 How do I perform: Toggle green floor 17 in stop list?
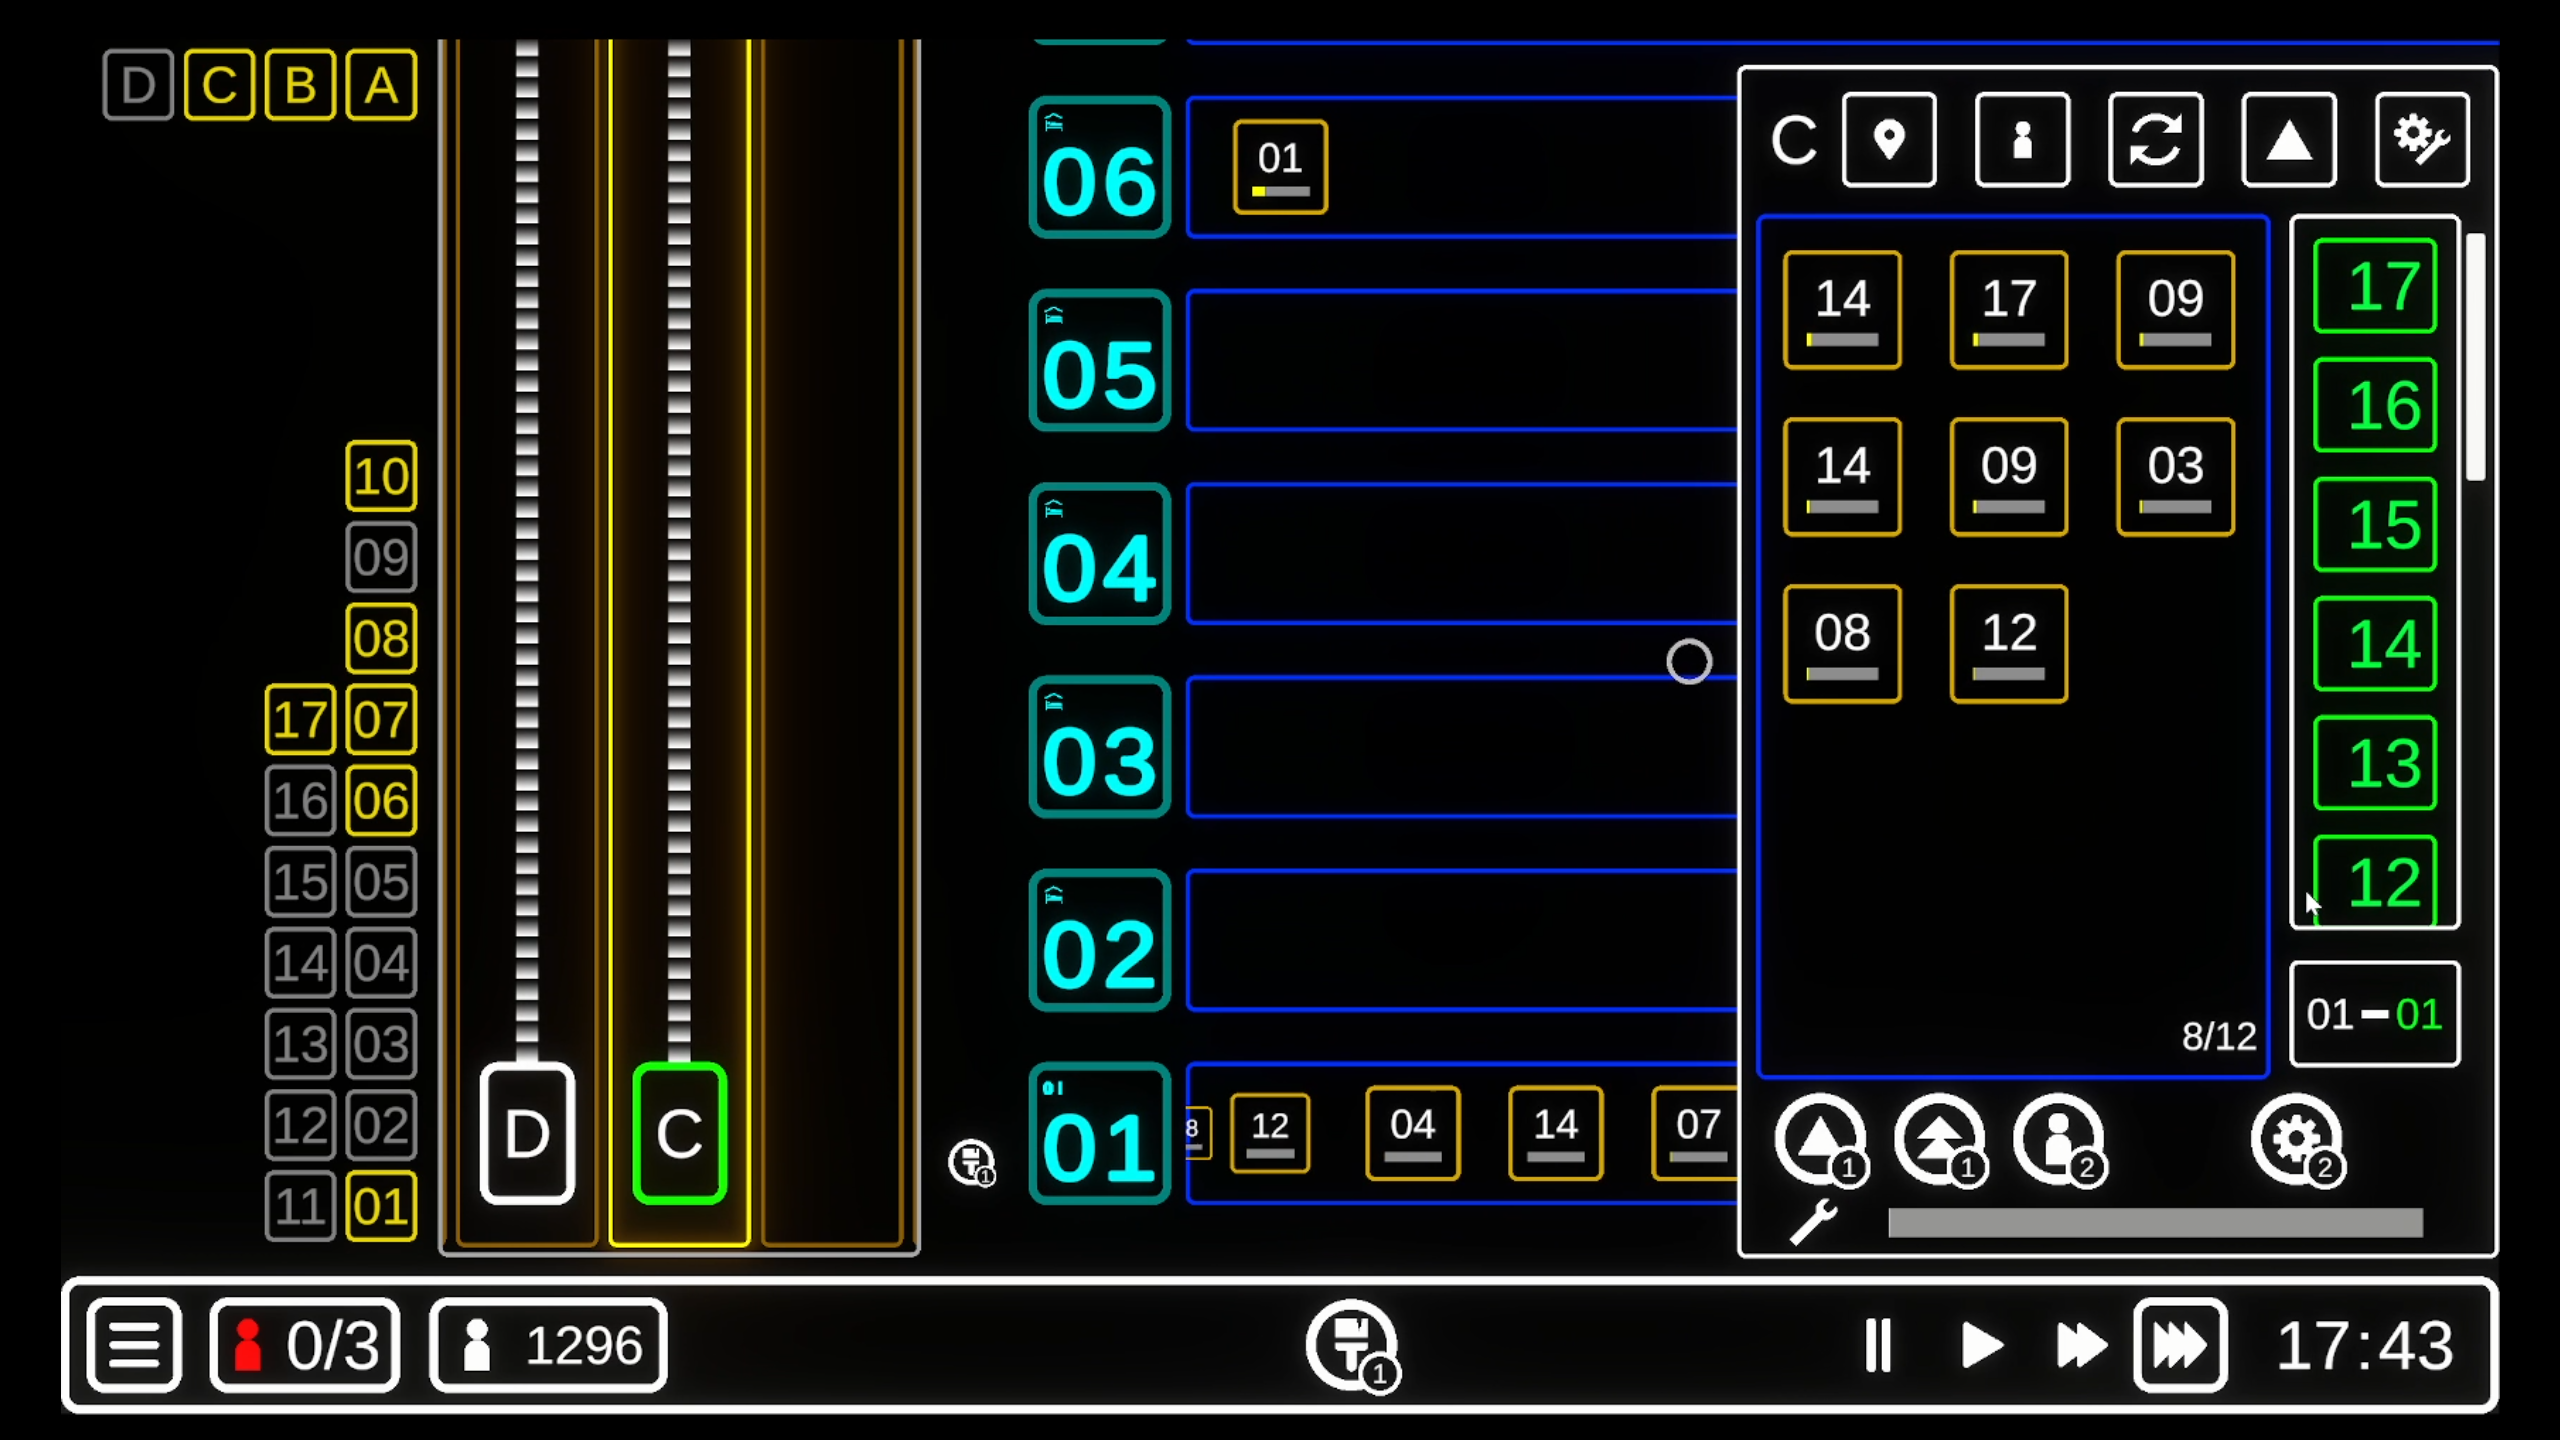(2375, 286)
